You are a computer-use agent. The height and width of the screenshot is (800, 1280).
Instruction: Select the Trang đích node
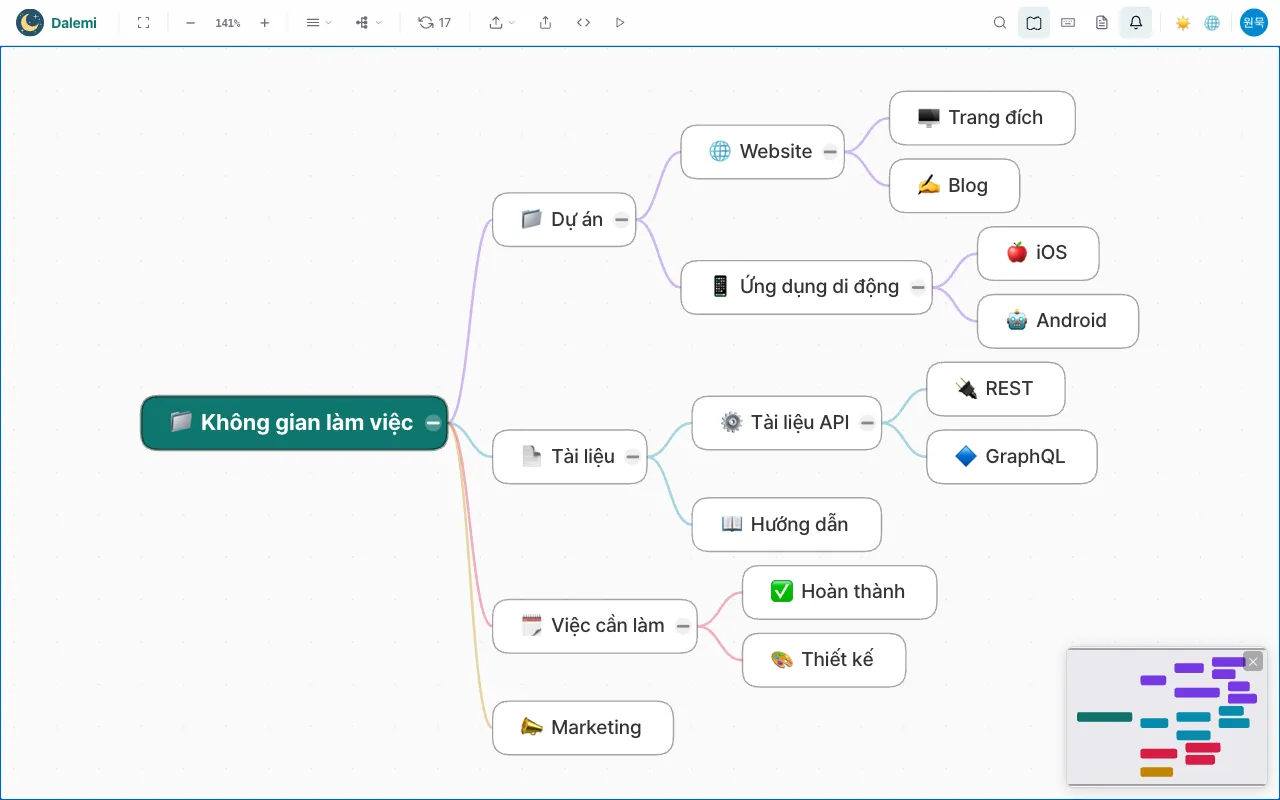[982, 118]
